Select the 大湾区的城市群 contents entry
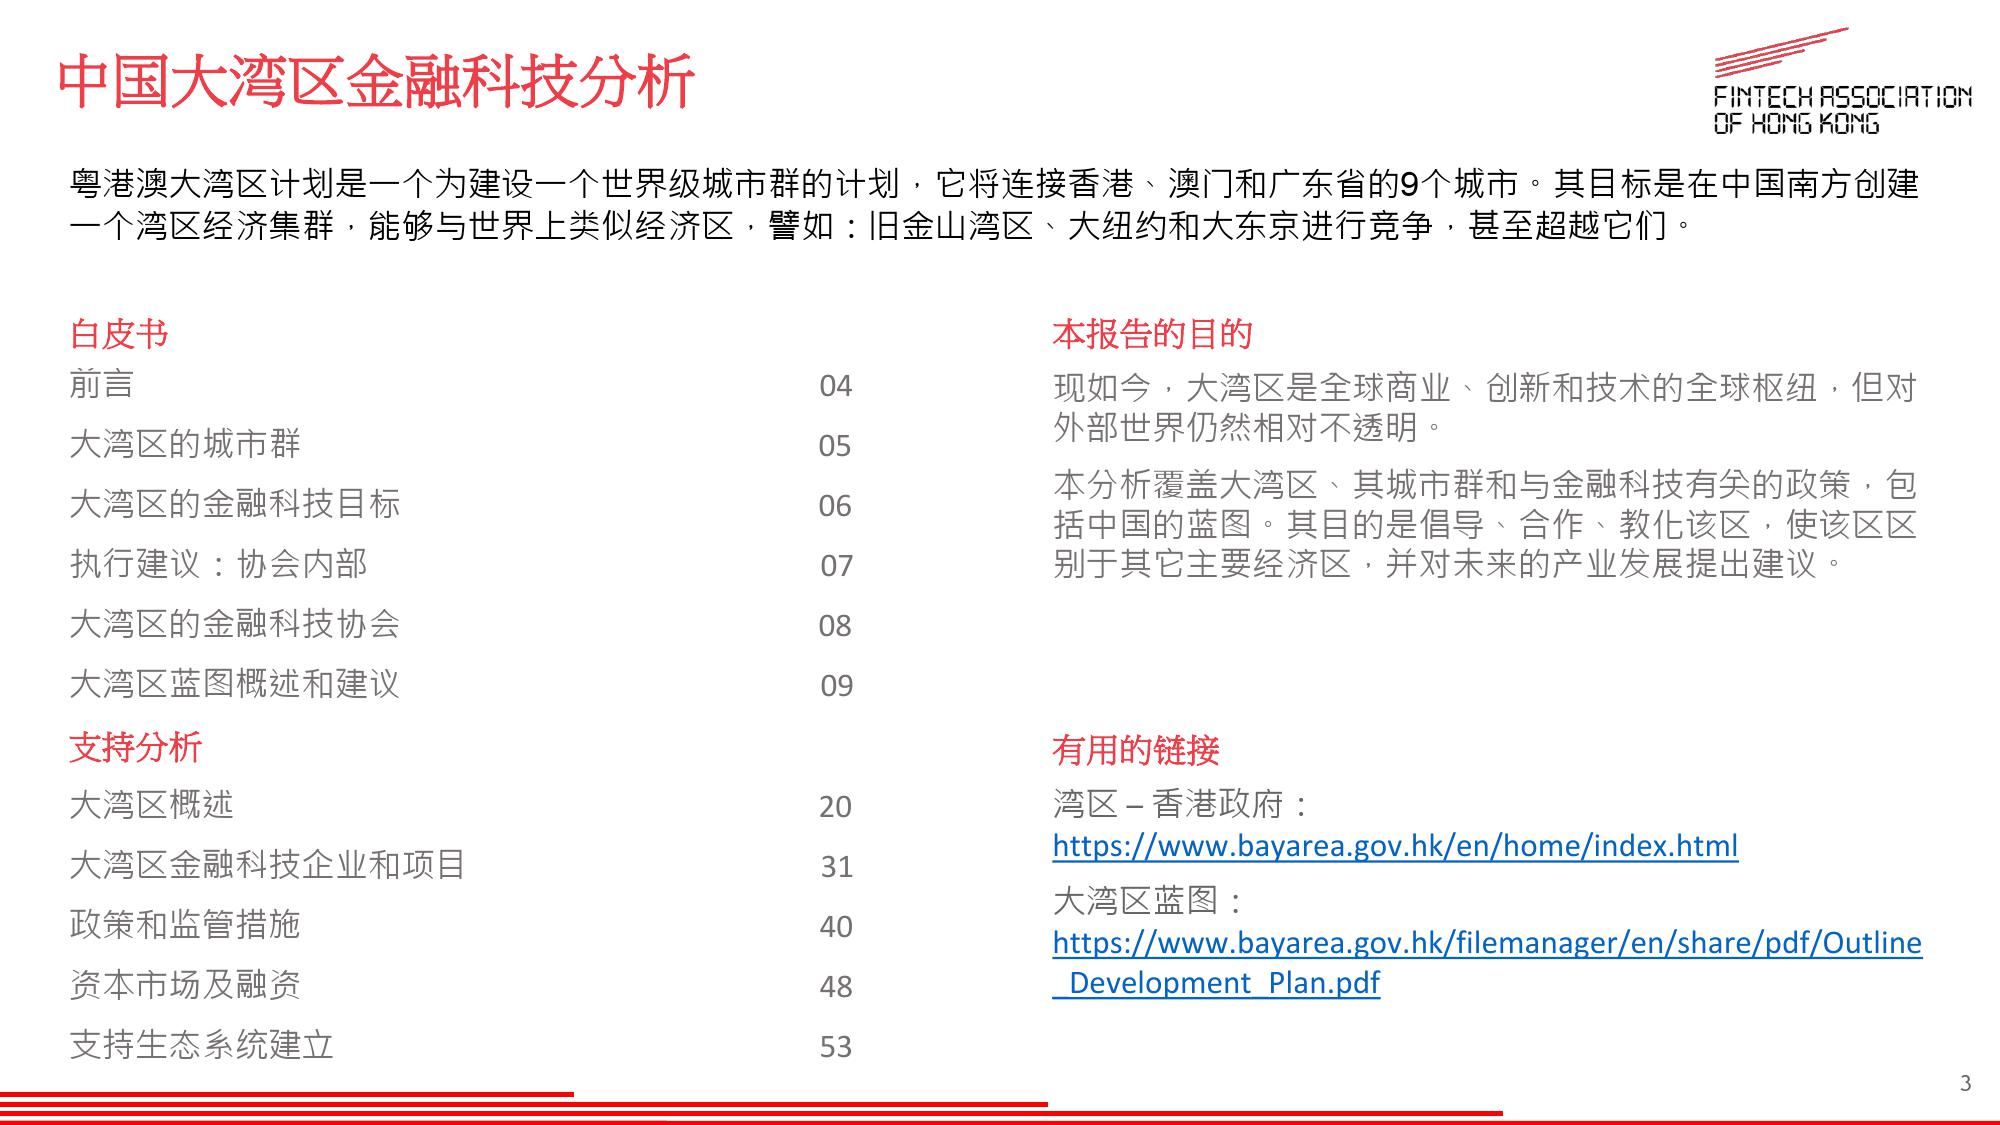2000x1125 pixels. pos(185,445)
